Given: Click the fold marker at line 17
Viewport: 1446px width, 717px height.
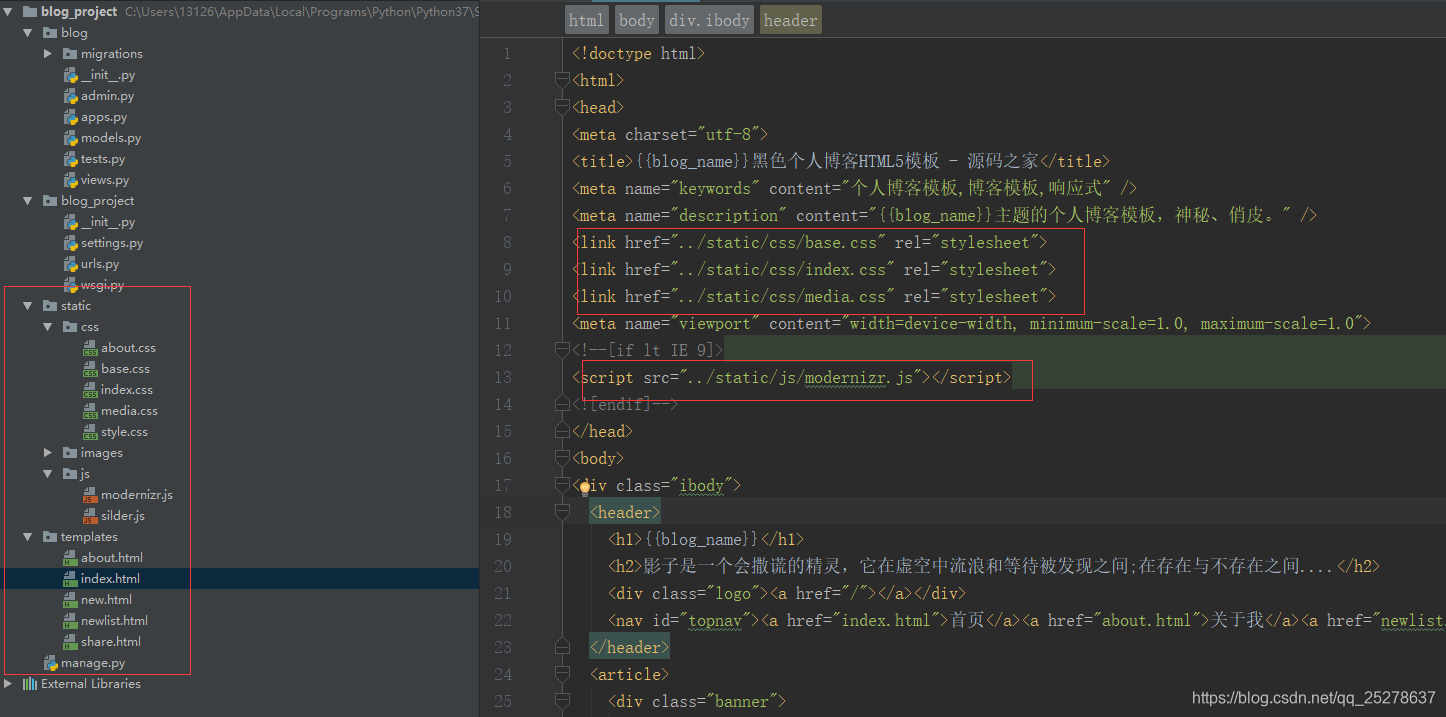Looking at the screenshot, I should pos(562,485).
